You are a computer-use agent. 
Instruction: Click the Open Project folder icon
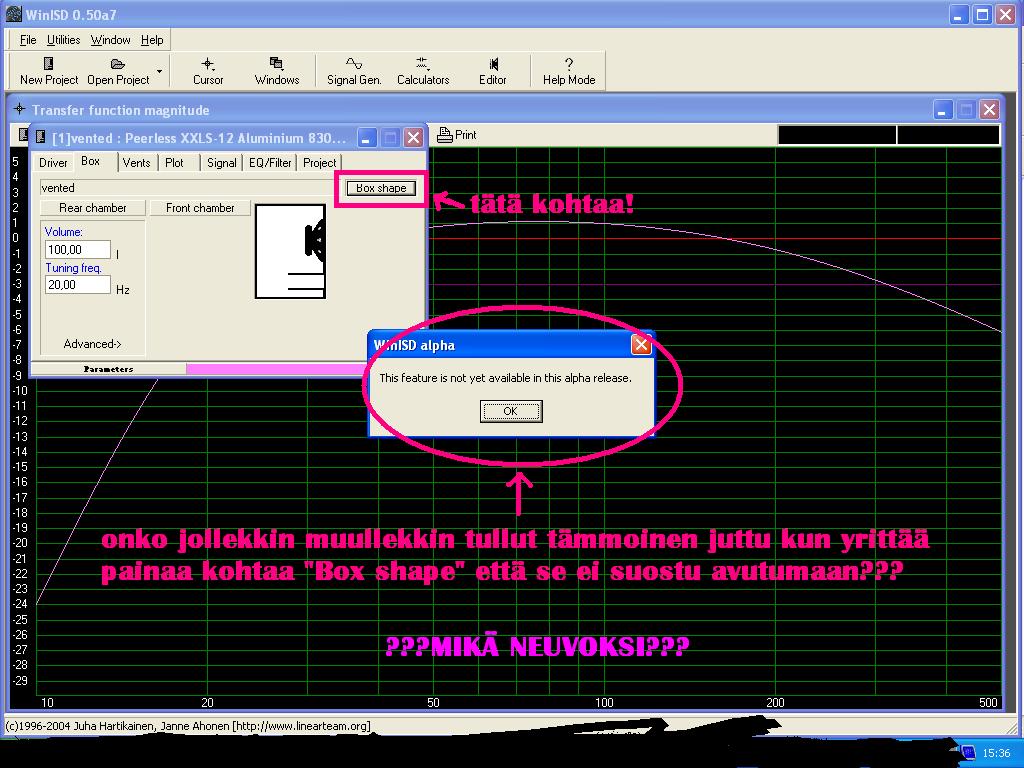[x=117, y=64]
